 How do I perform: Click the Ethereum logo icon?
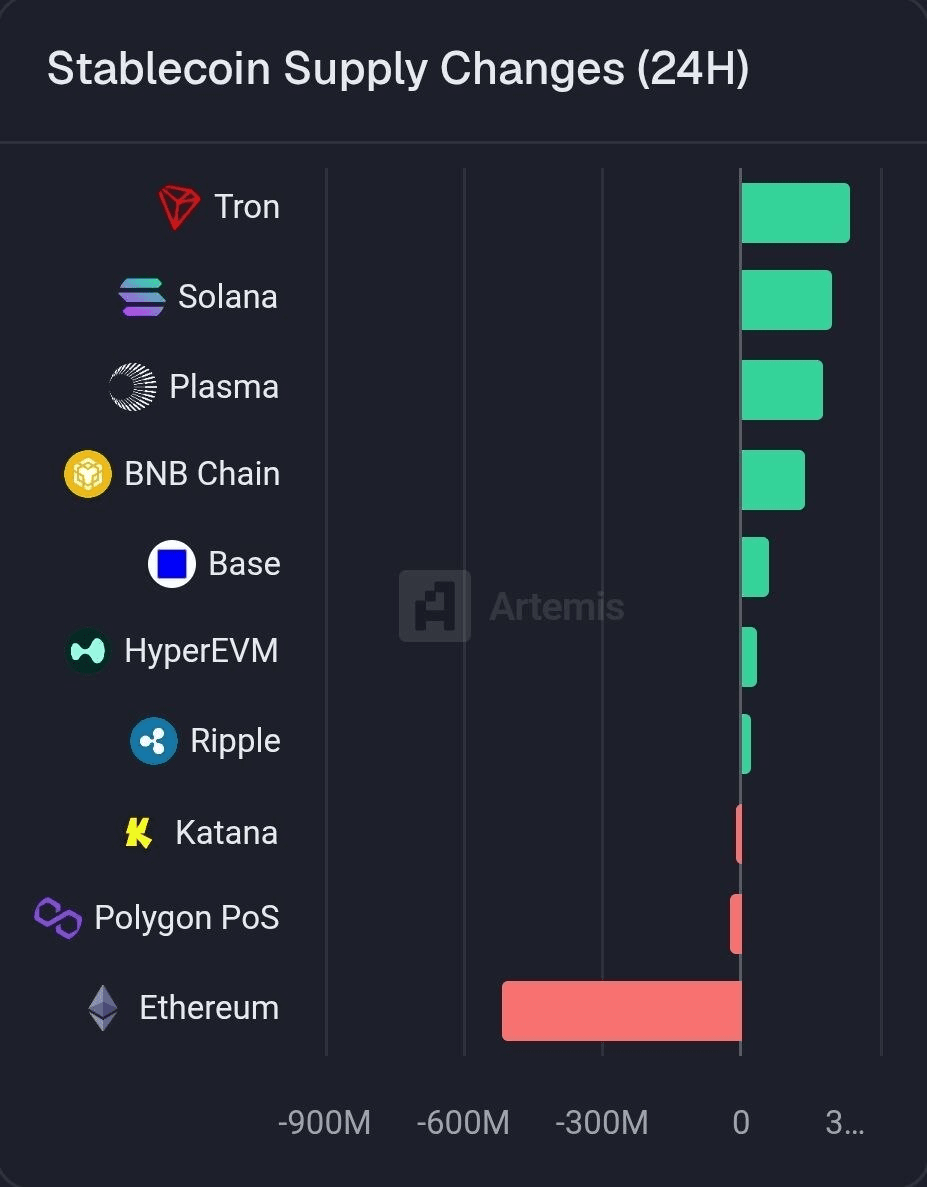[103, 1008]
